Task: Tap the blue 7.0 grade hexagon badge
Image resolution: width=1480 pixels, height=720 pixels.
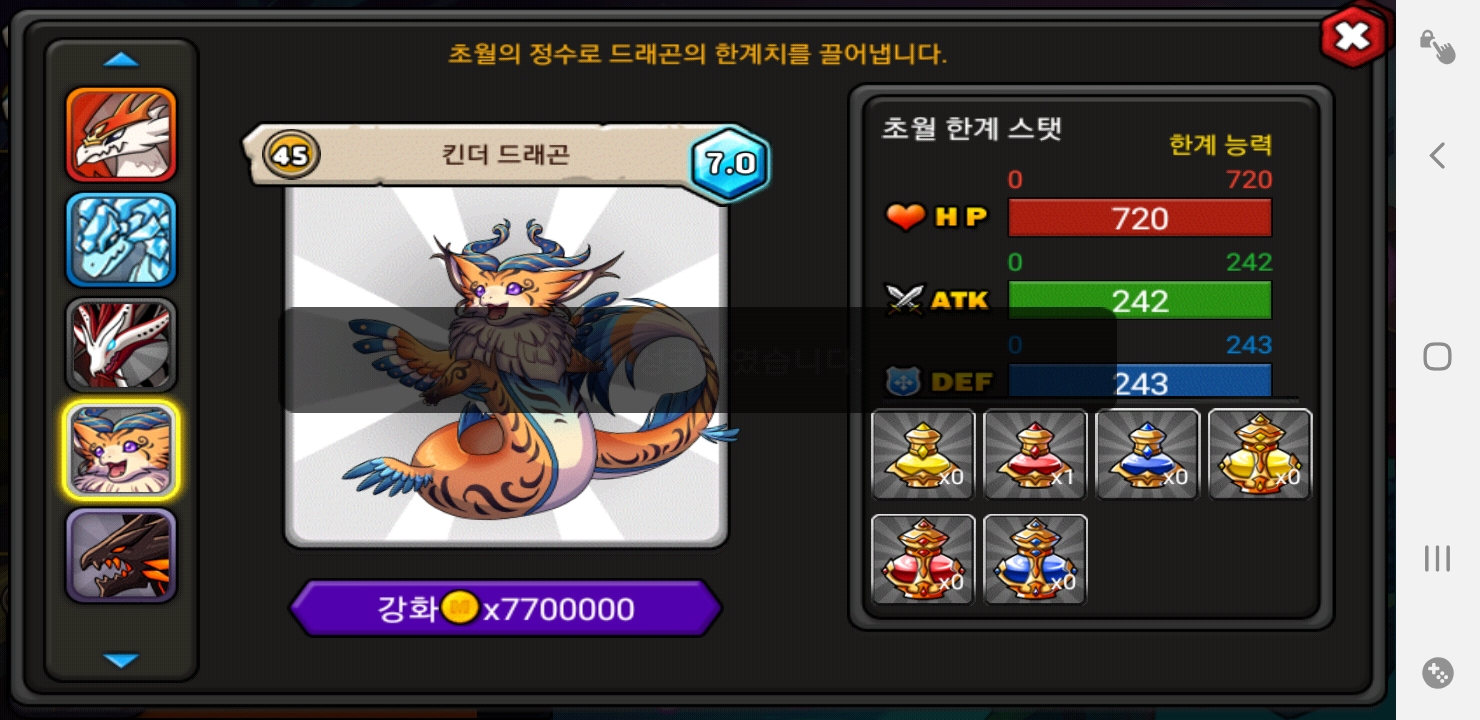Action: (730, 163)
